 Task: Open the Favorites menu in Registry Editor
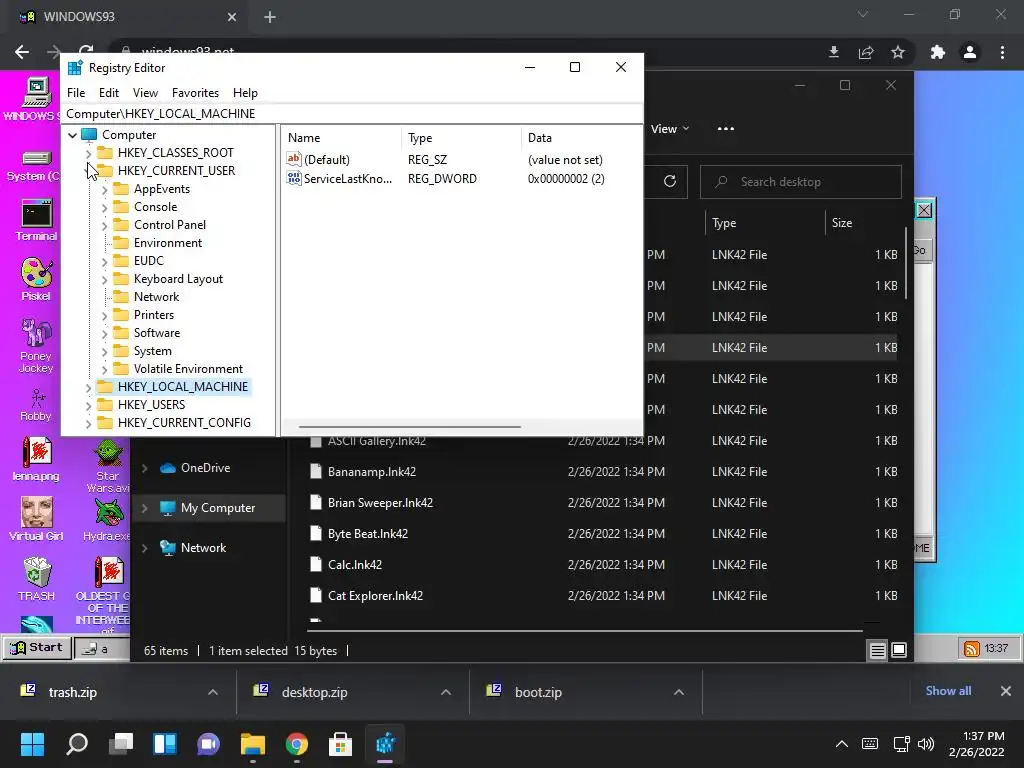pyautogui.click(x=195, y=93)
